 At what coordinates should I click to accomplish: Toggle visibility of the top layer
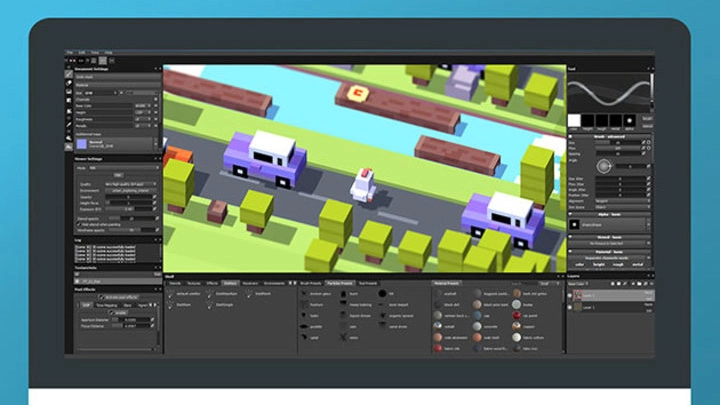[570, 296]
